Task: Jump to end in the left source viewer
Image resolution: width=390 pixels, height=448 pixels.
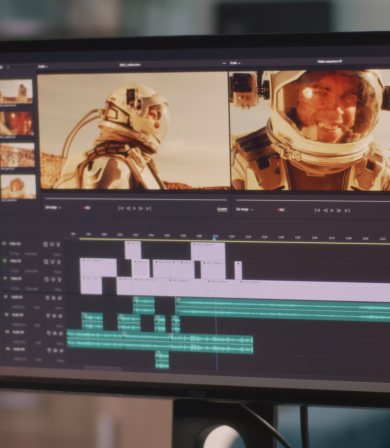Action: pyautogui.click(x=148, y=208)
